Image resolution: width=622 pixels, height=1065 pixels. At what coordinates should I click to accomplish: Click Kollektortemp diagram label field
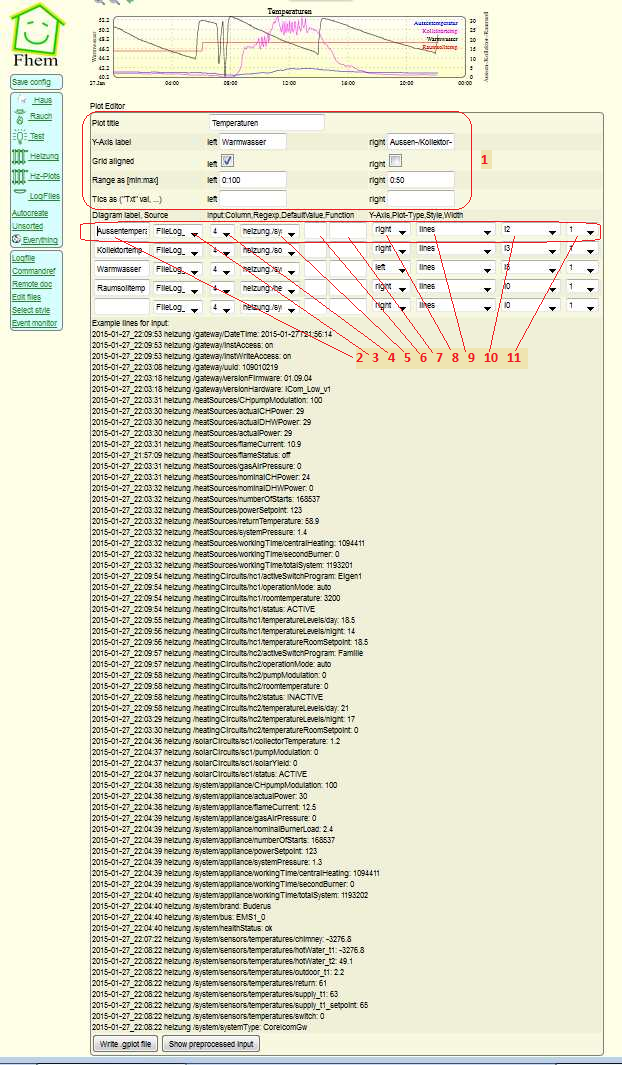pyautogui.click(x=122, y=249)
